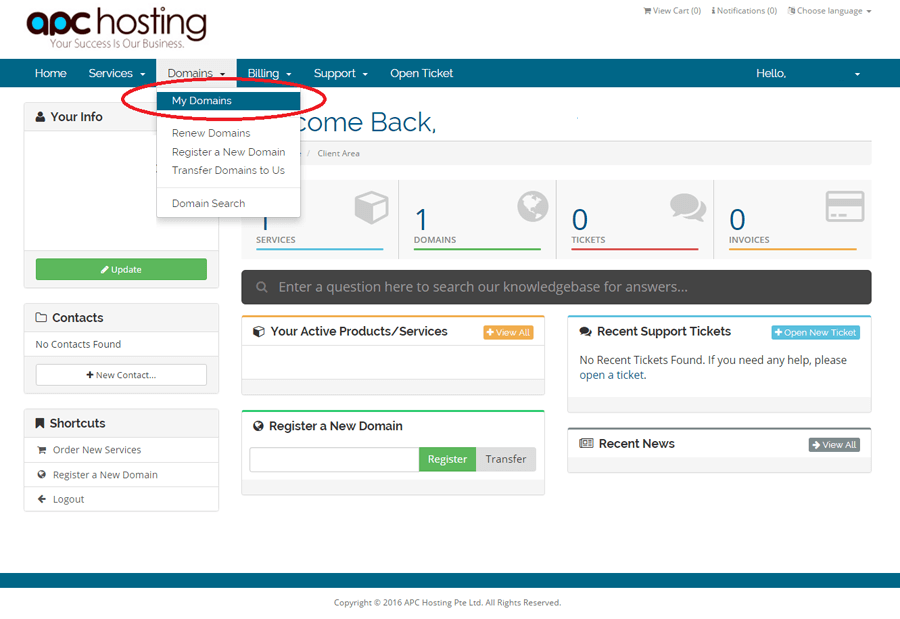Screen dimensions: 900x619
Task: Click the Recent Support Tickets comments icon
Action: tap(585, 331)
